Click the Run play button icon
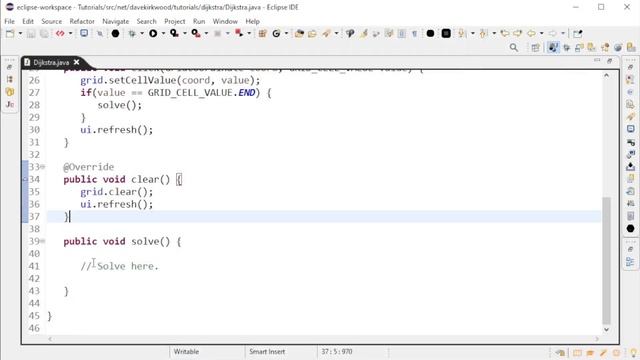The image size is (640, 360). [x=153, y=33]
